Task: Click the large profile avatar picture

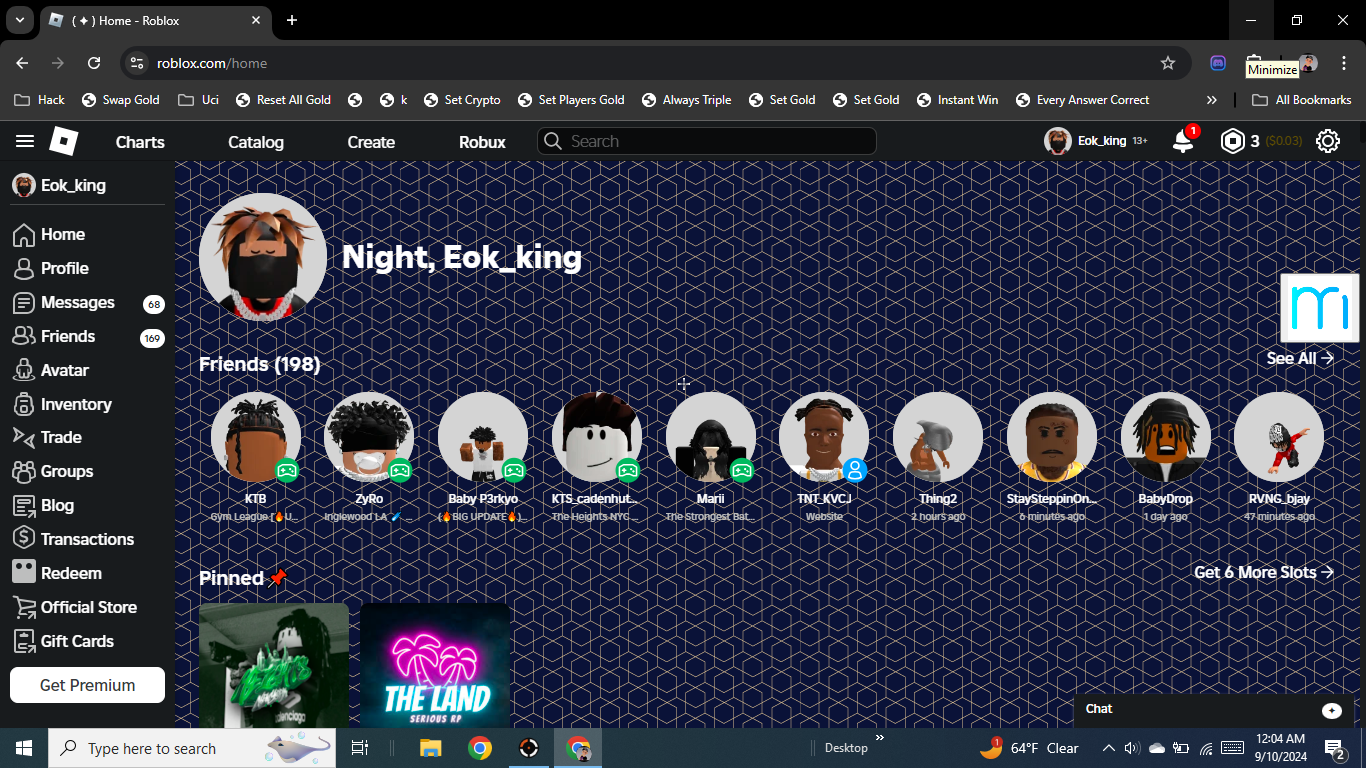Action: click(x=263, y=257)
